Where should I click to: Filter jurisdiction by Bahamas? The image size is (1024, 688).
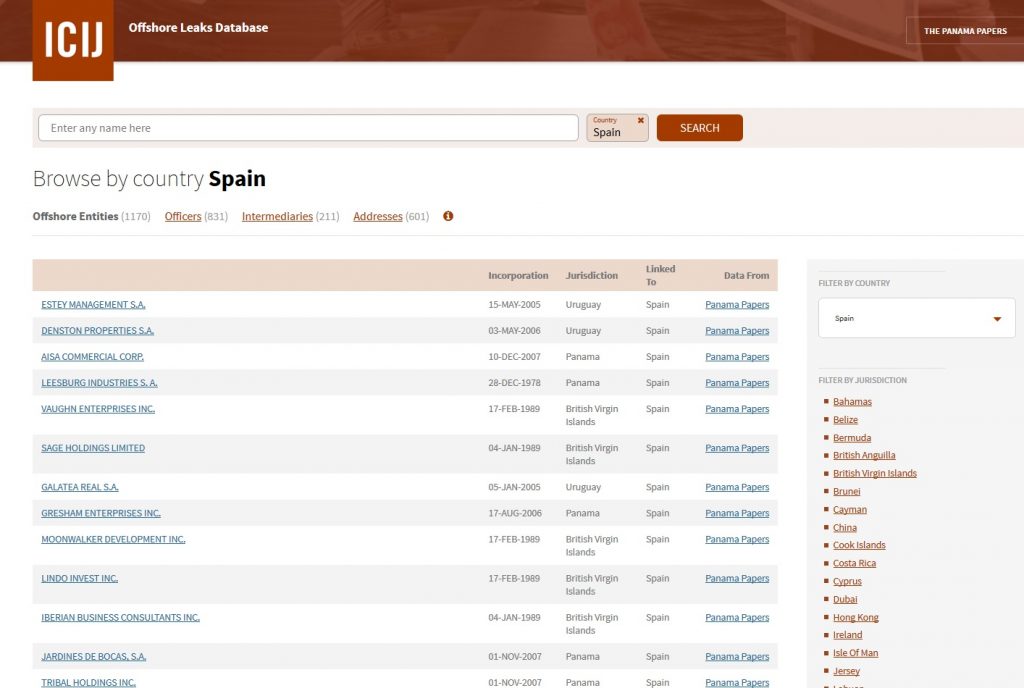[x=852, y=401]
